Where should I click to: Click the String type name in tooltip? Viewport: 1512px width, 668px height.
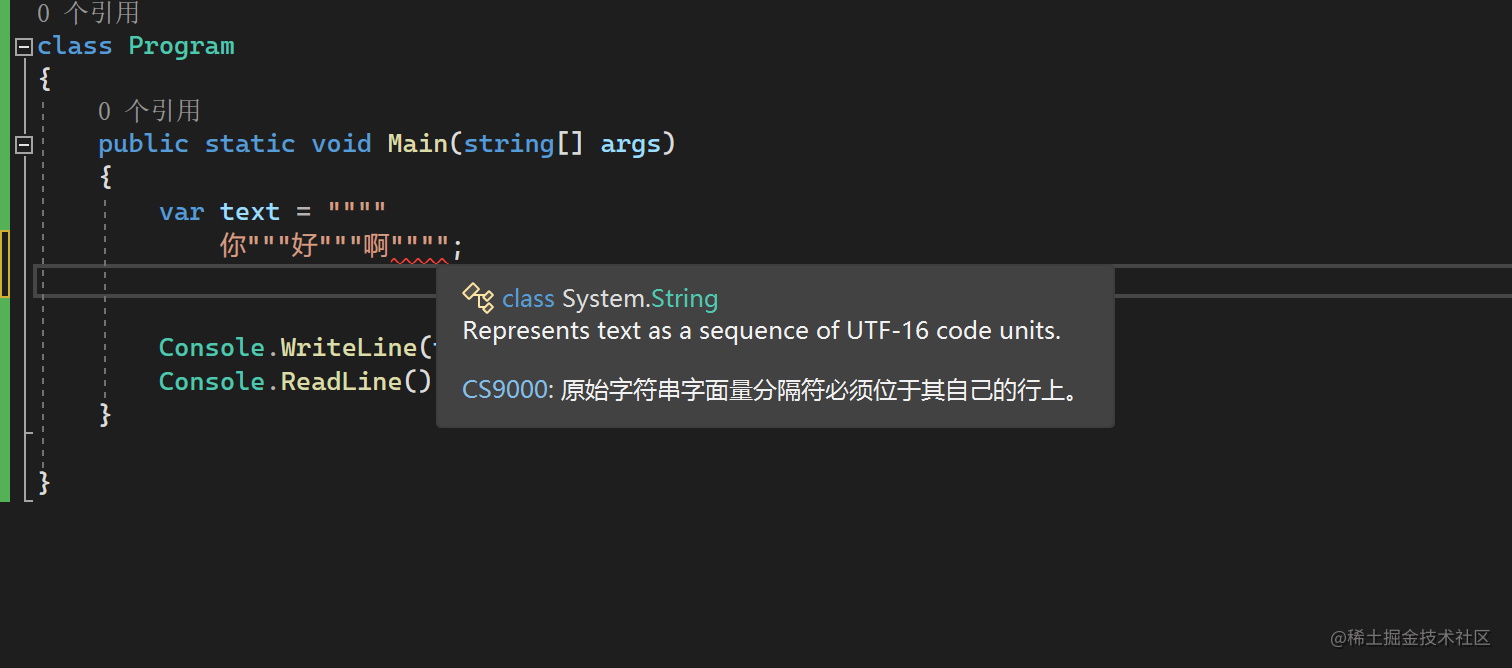point(684,298)
